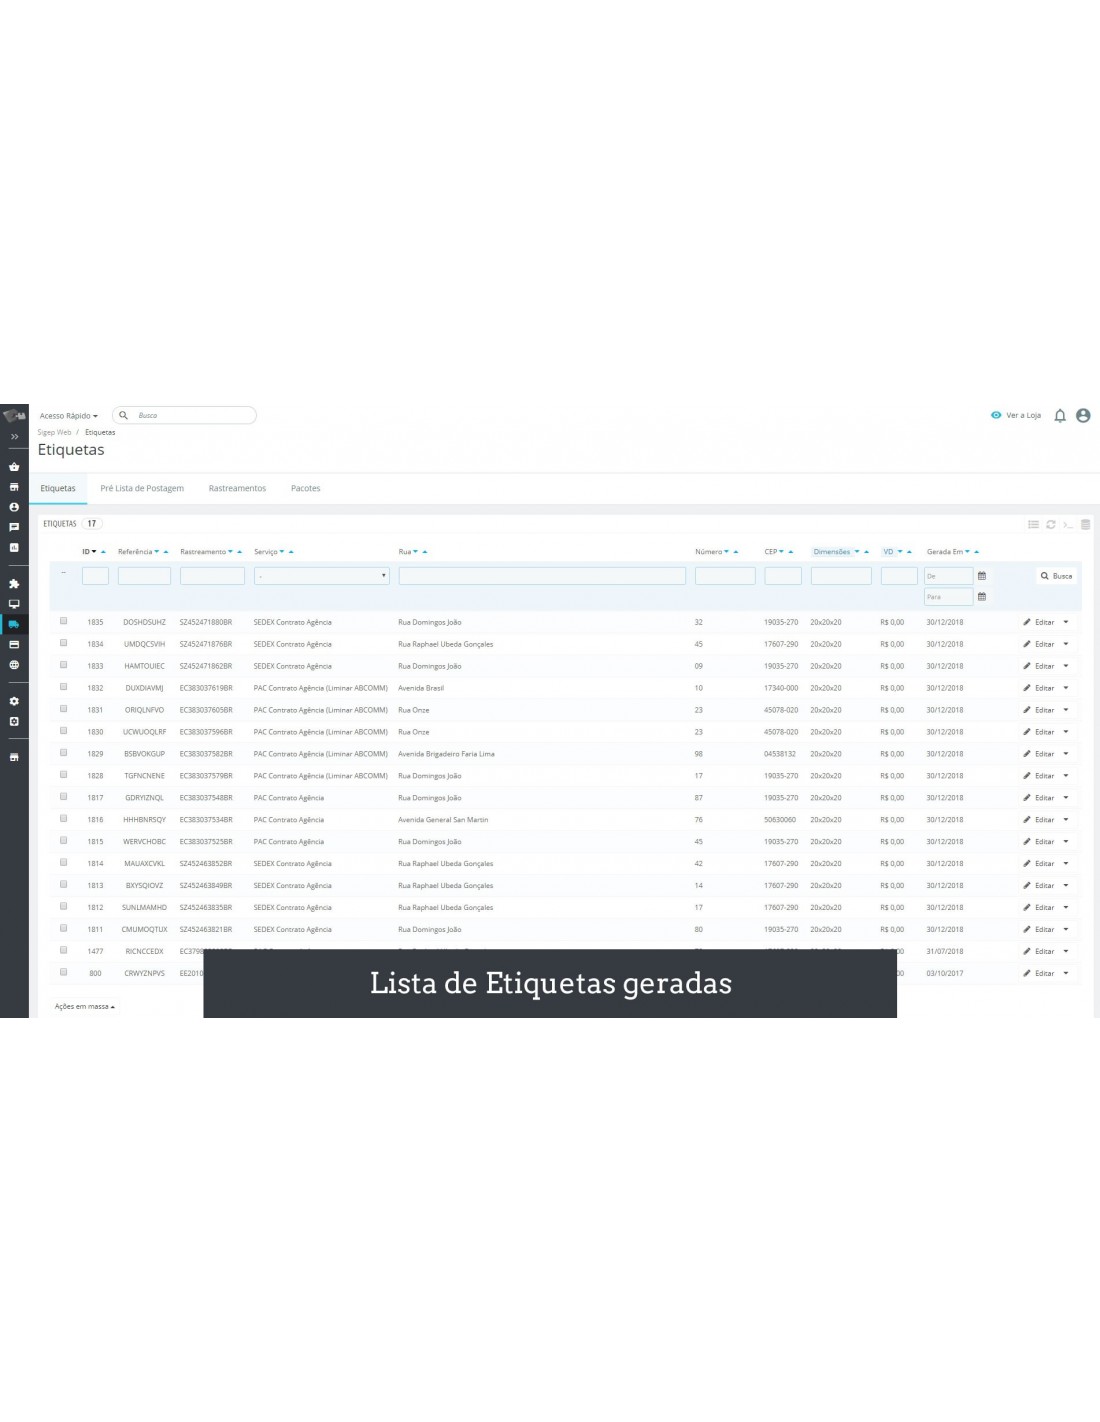Expand Acesso Rápido dropdown menu

point(69,416)
